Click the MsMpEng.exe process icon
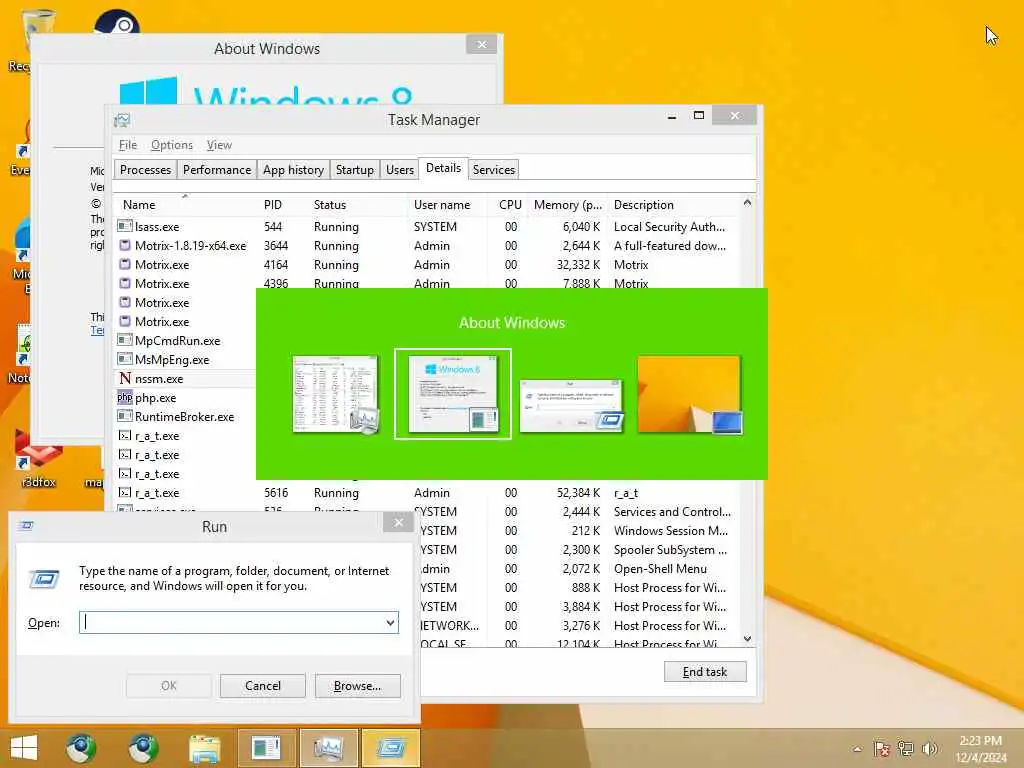Screen dimensions: 1024x768 (125, 359)
